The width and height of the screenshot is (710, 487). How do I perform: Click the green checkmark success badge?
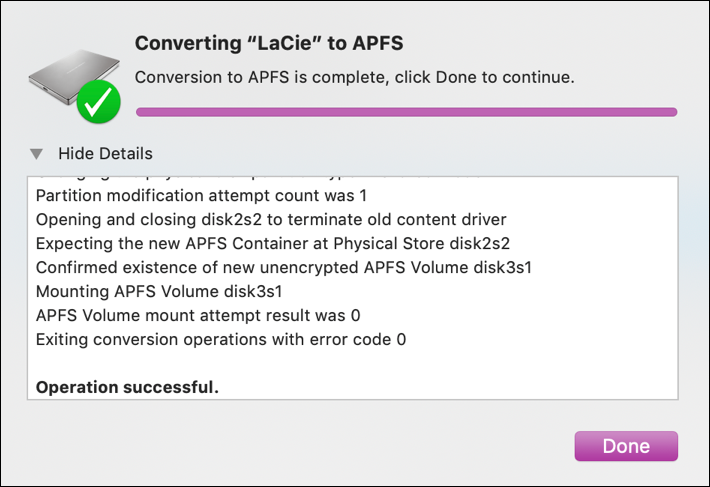point(99,101)
